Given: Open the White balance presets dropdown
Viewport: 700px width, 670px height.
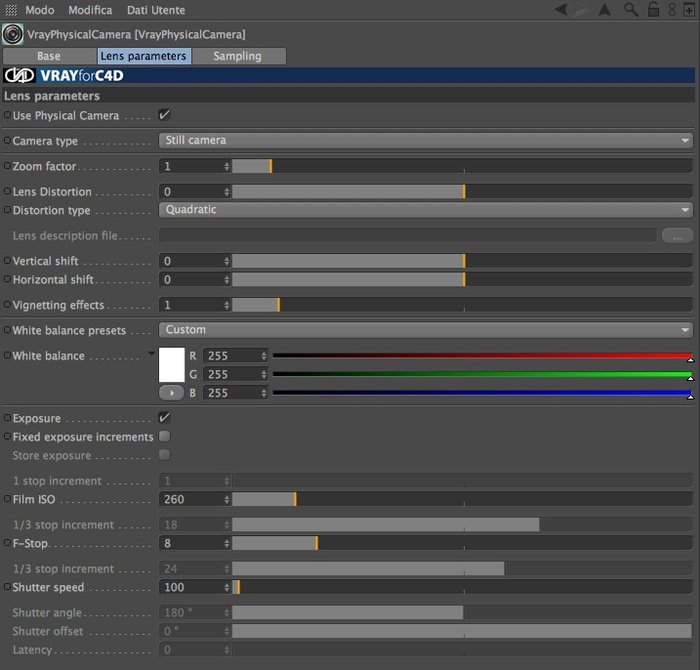Looking at the screenshot, I should [426, 329].
